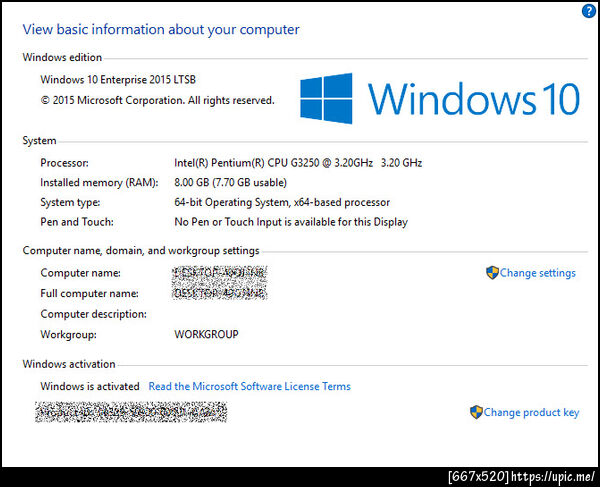Click the "System" section header

tap(39, 140)
